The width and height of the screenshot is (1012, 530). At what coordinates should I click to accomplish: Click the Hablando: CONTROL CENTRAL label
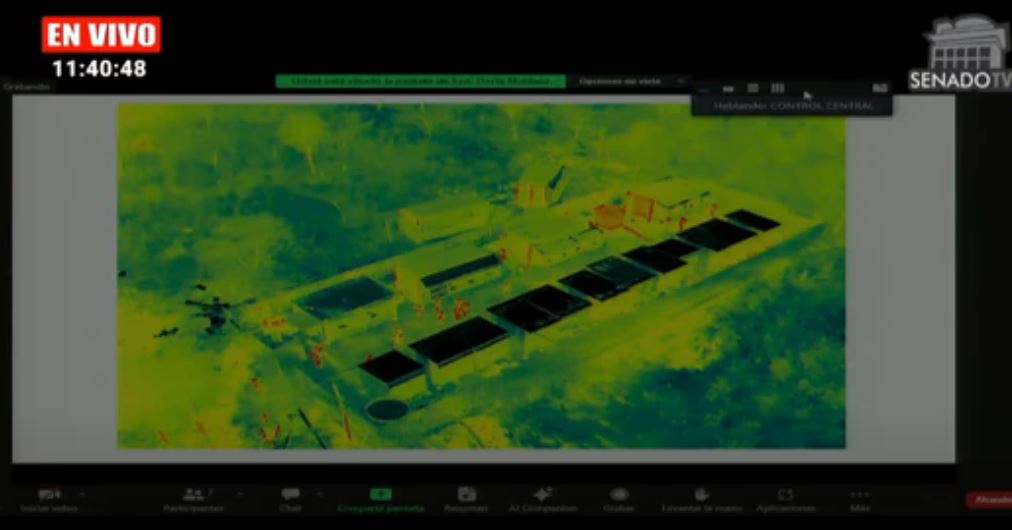coord(793,106)
